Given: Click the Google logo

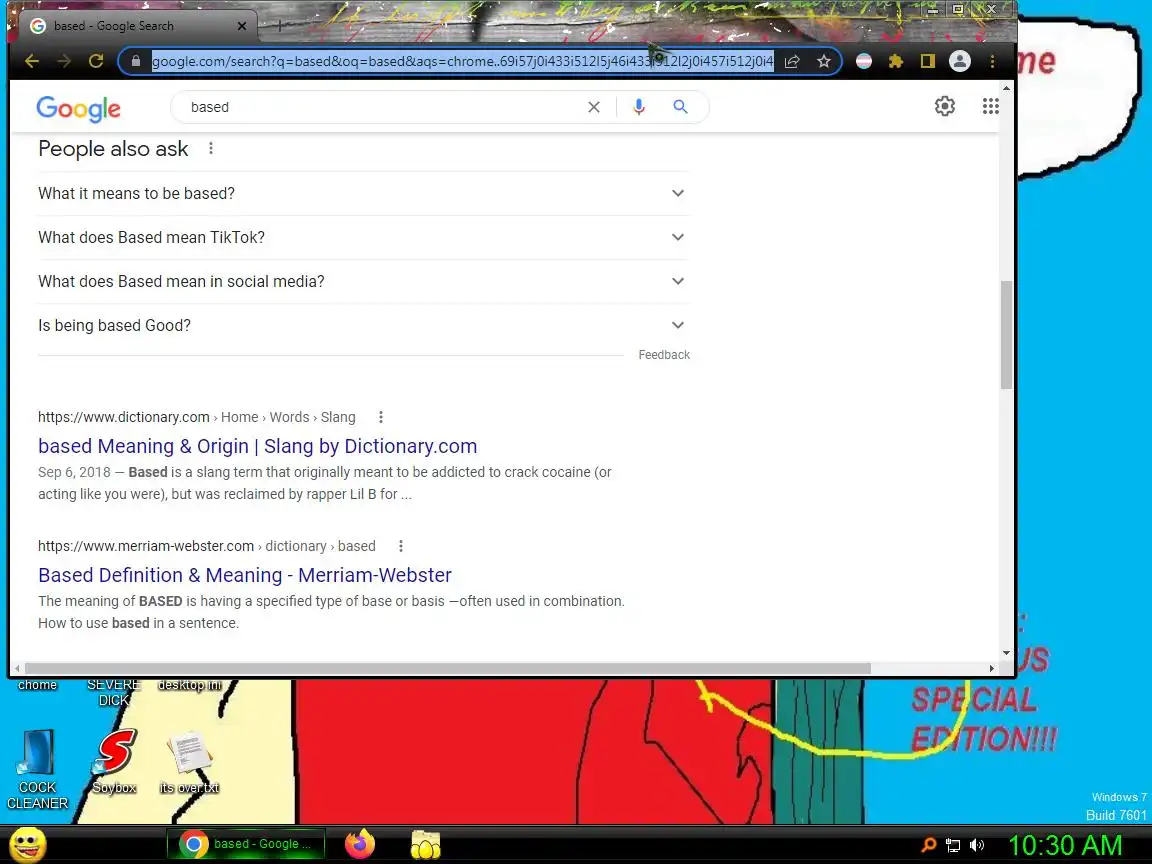Looking at the screenshot, I should pos(79,109).
